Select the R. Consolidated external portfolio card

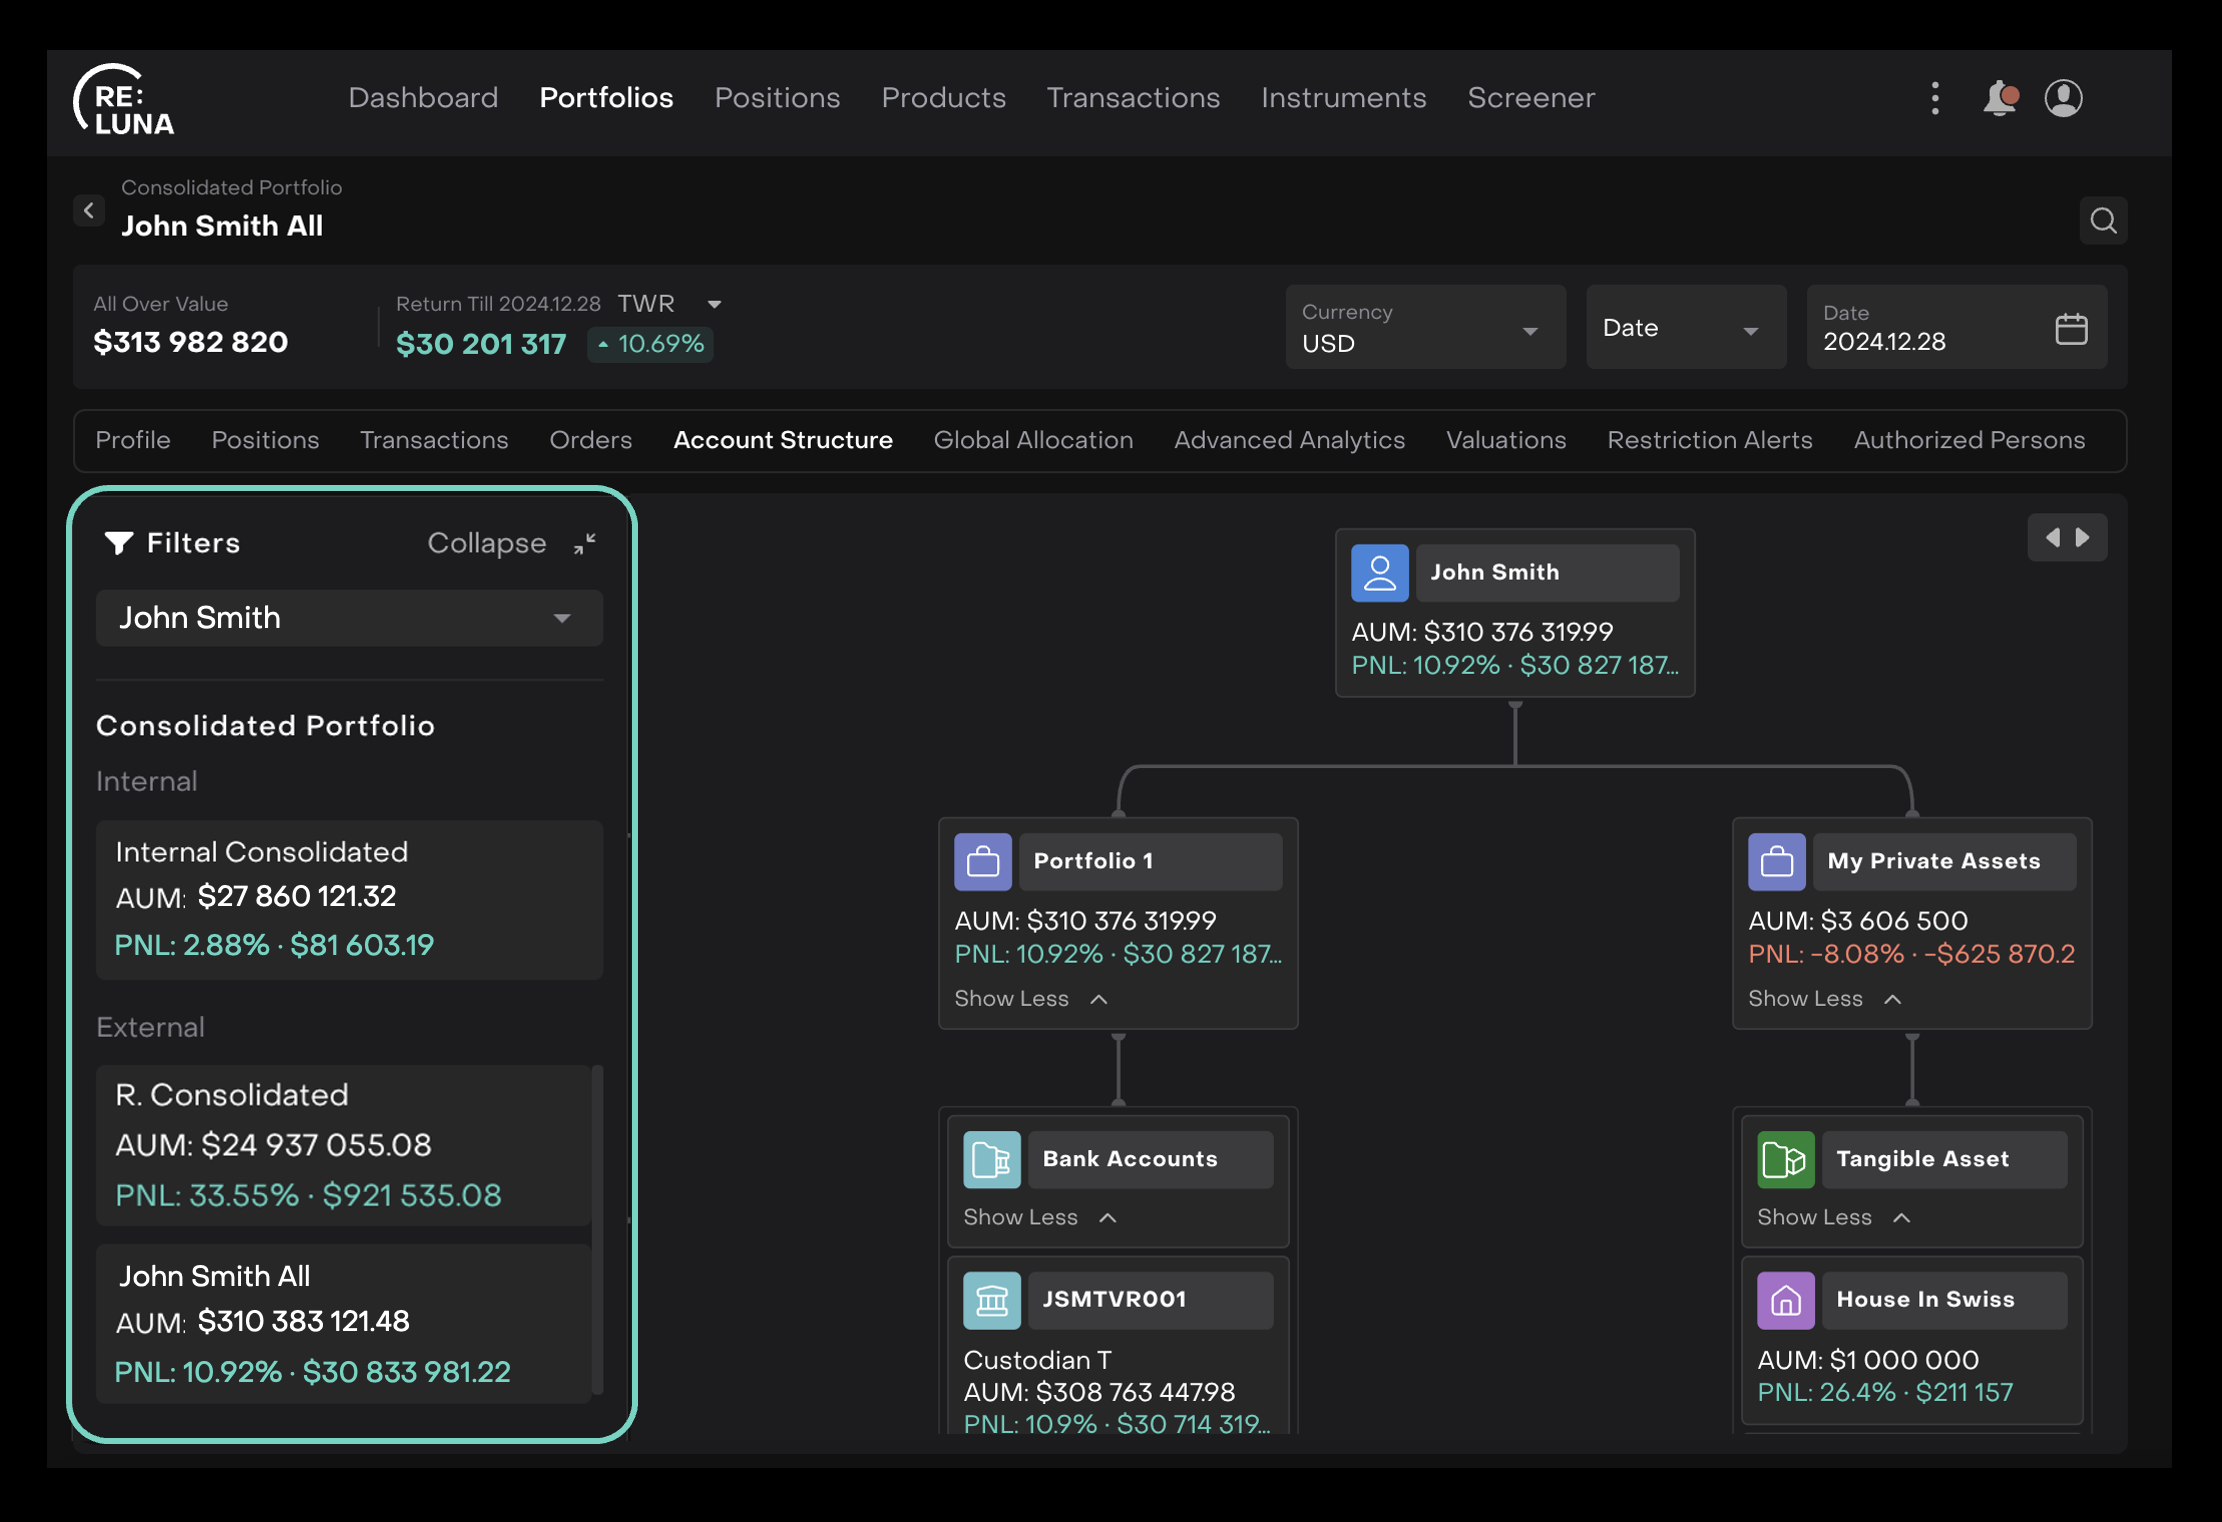click(344, 1144)
